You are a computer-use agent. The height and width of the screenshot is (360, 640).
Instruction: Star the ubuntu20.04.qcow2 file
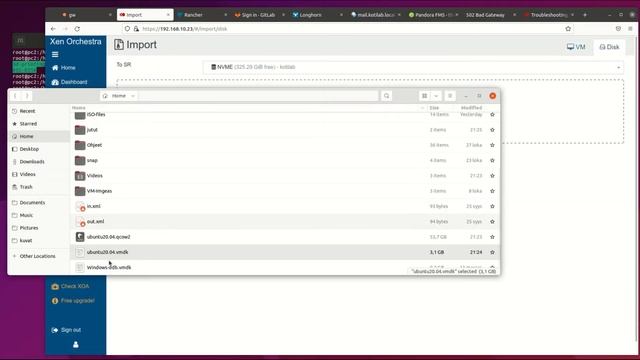(x=492, y=237)
